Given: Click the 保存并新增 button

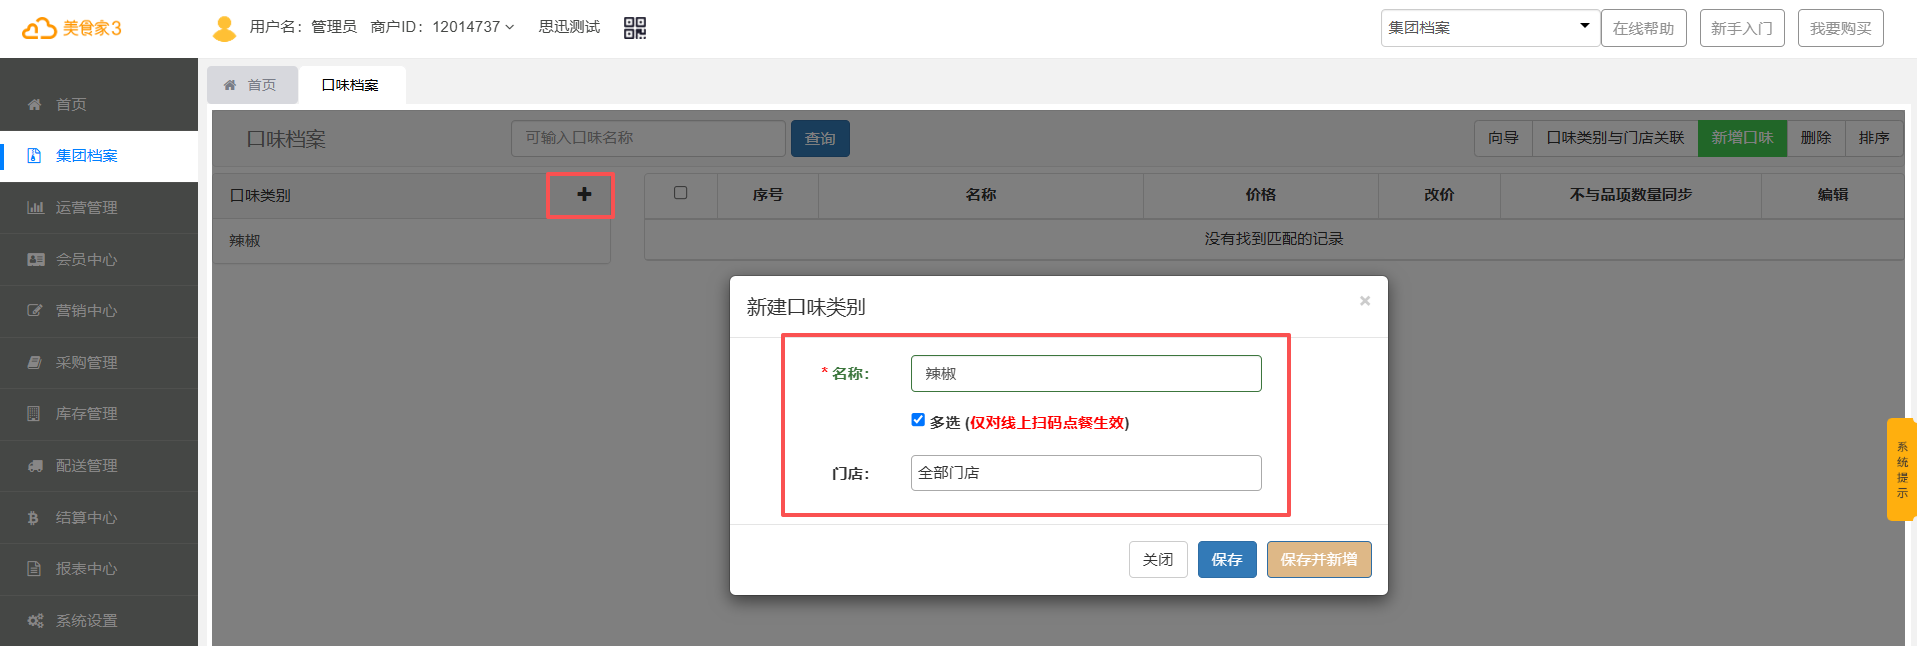Looking at the screenshot, I should tap(1318, 560).
